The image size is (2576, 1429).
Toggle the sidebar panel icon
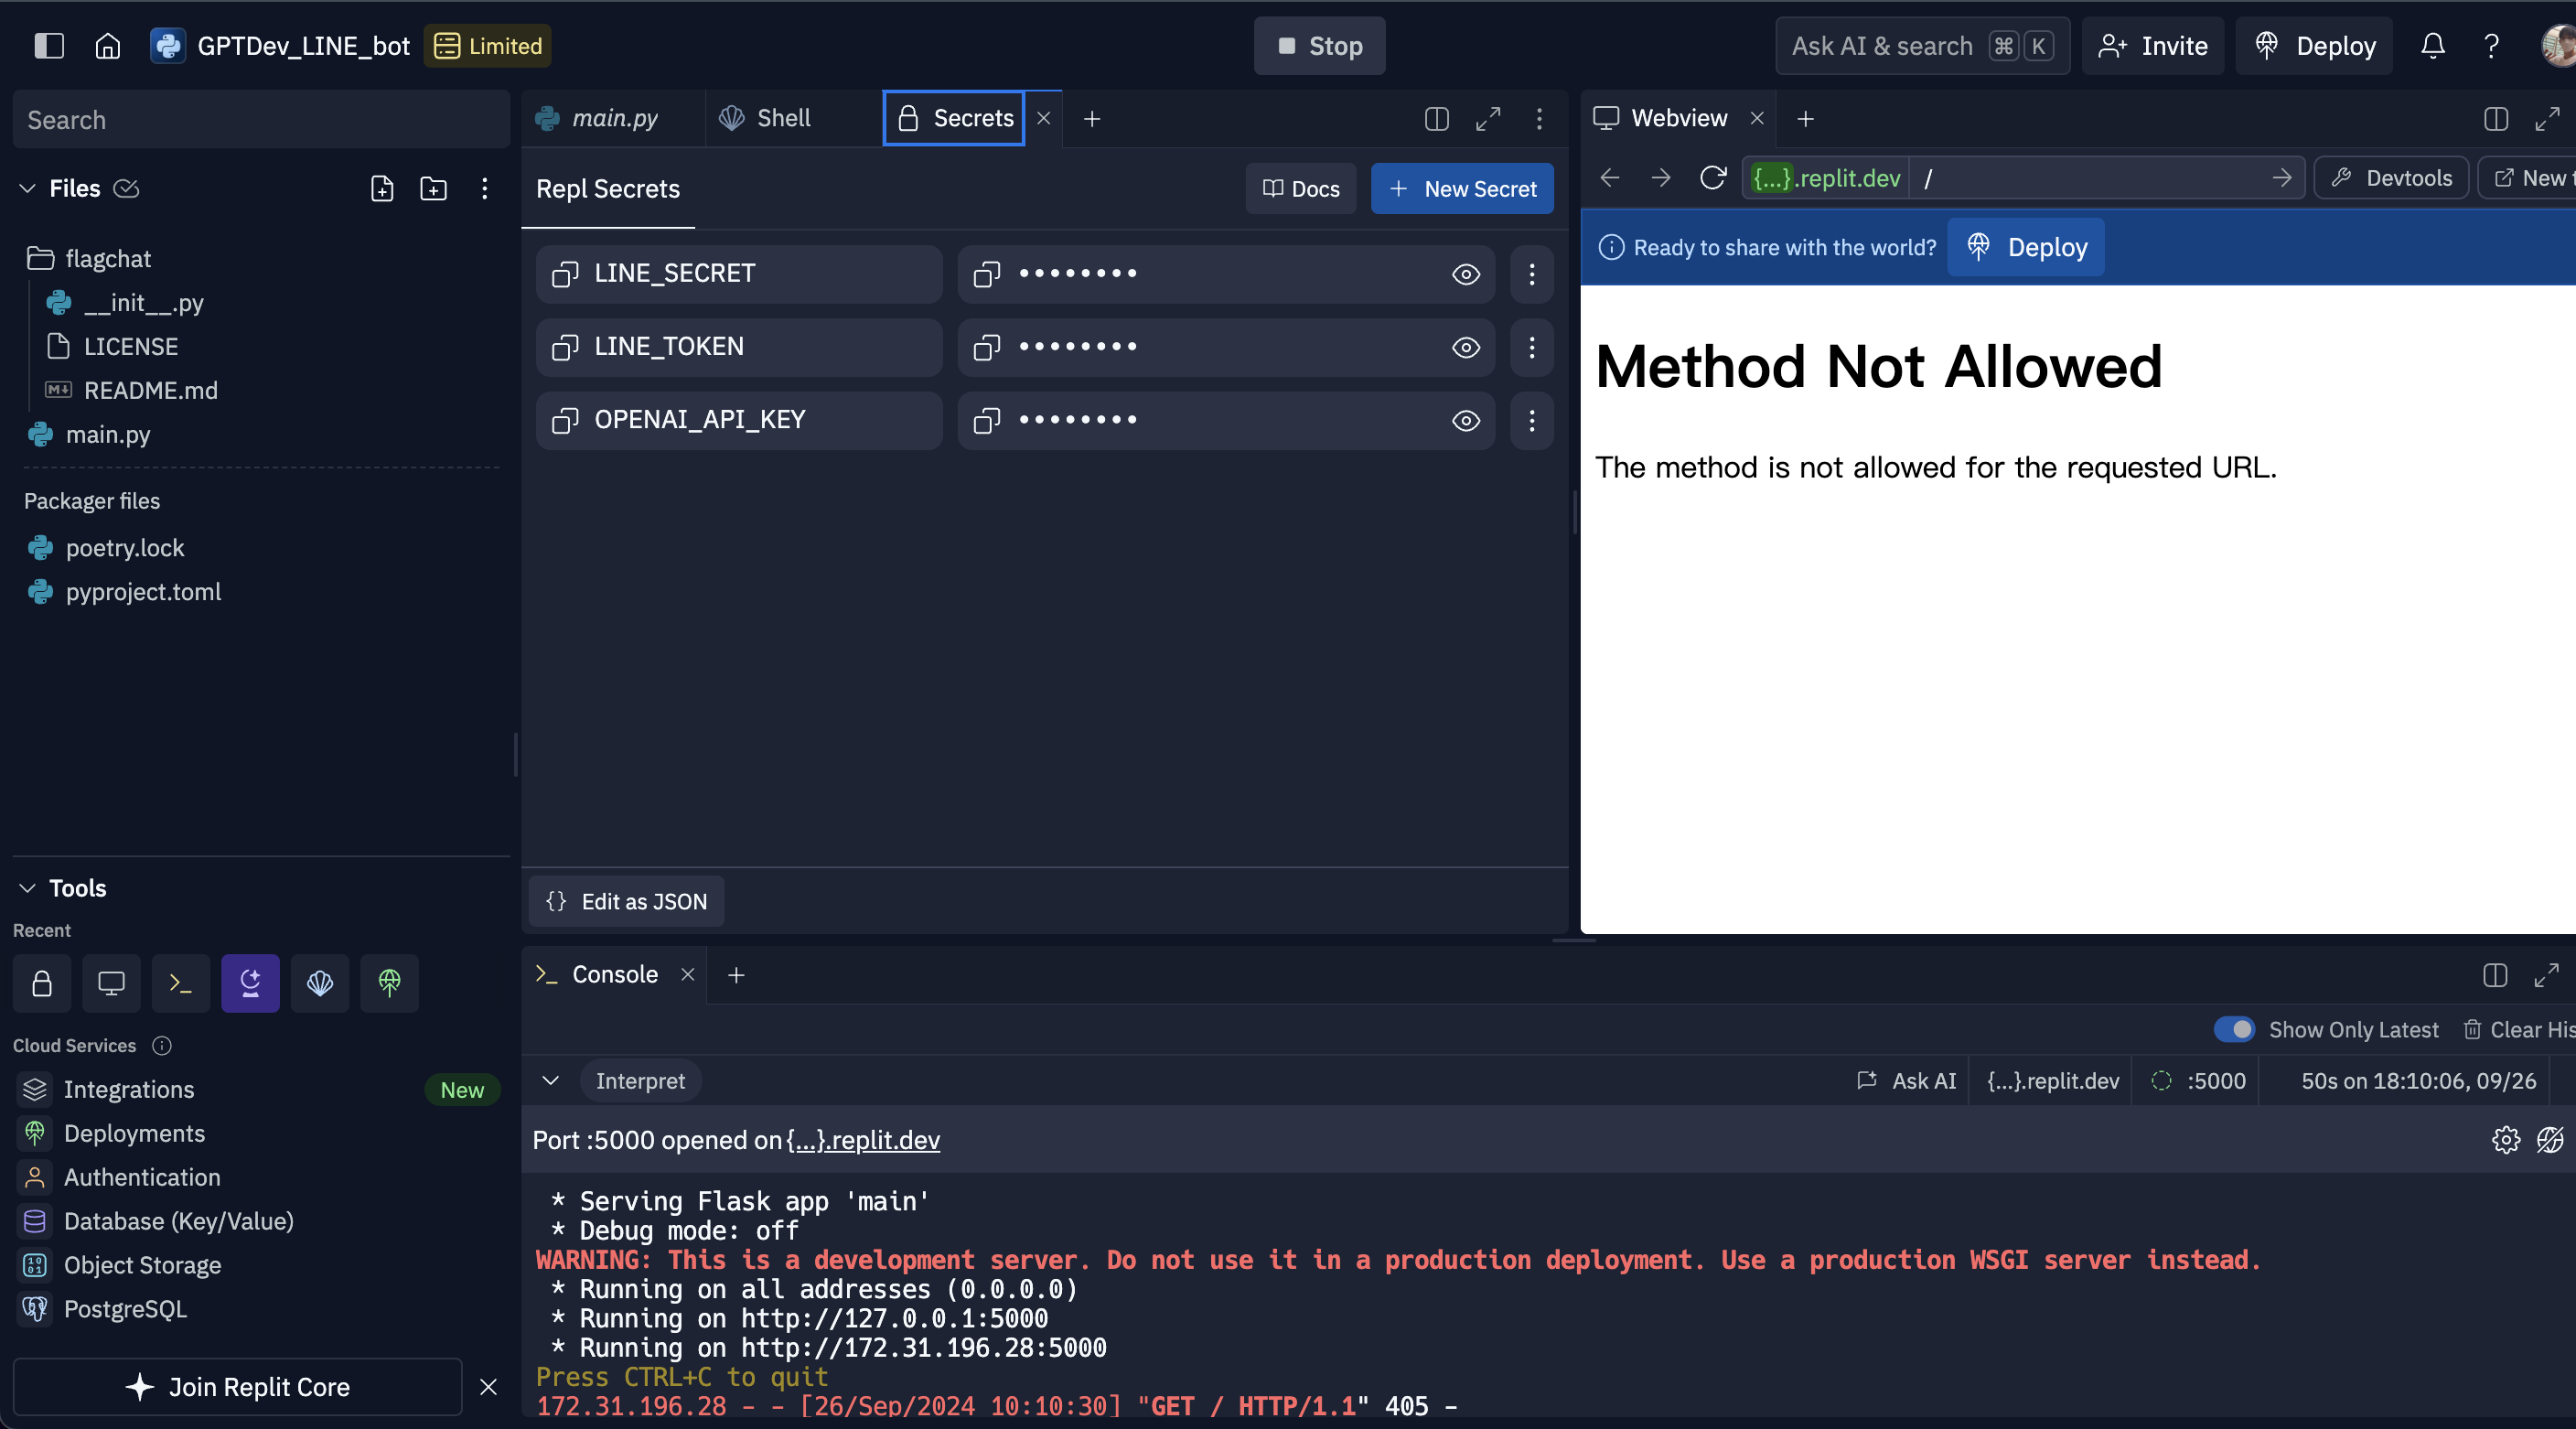point(49,46)
